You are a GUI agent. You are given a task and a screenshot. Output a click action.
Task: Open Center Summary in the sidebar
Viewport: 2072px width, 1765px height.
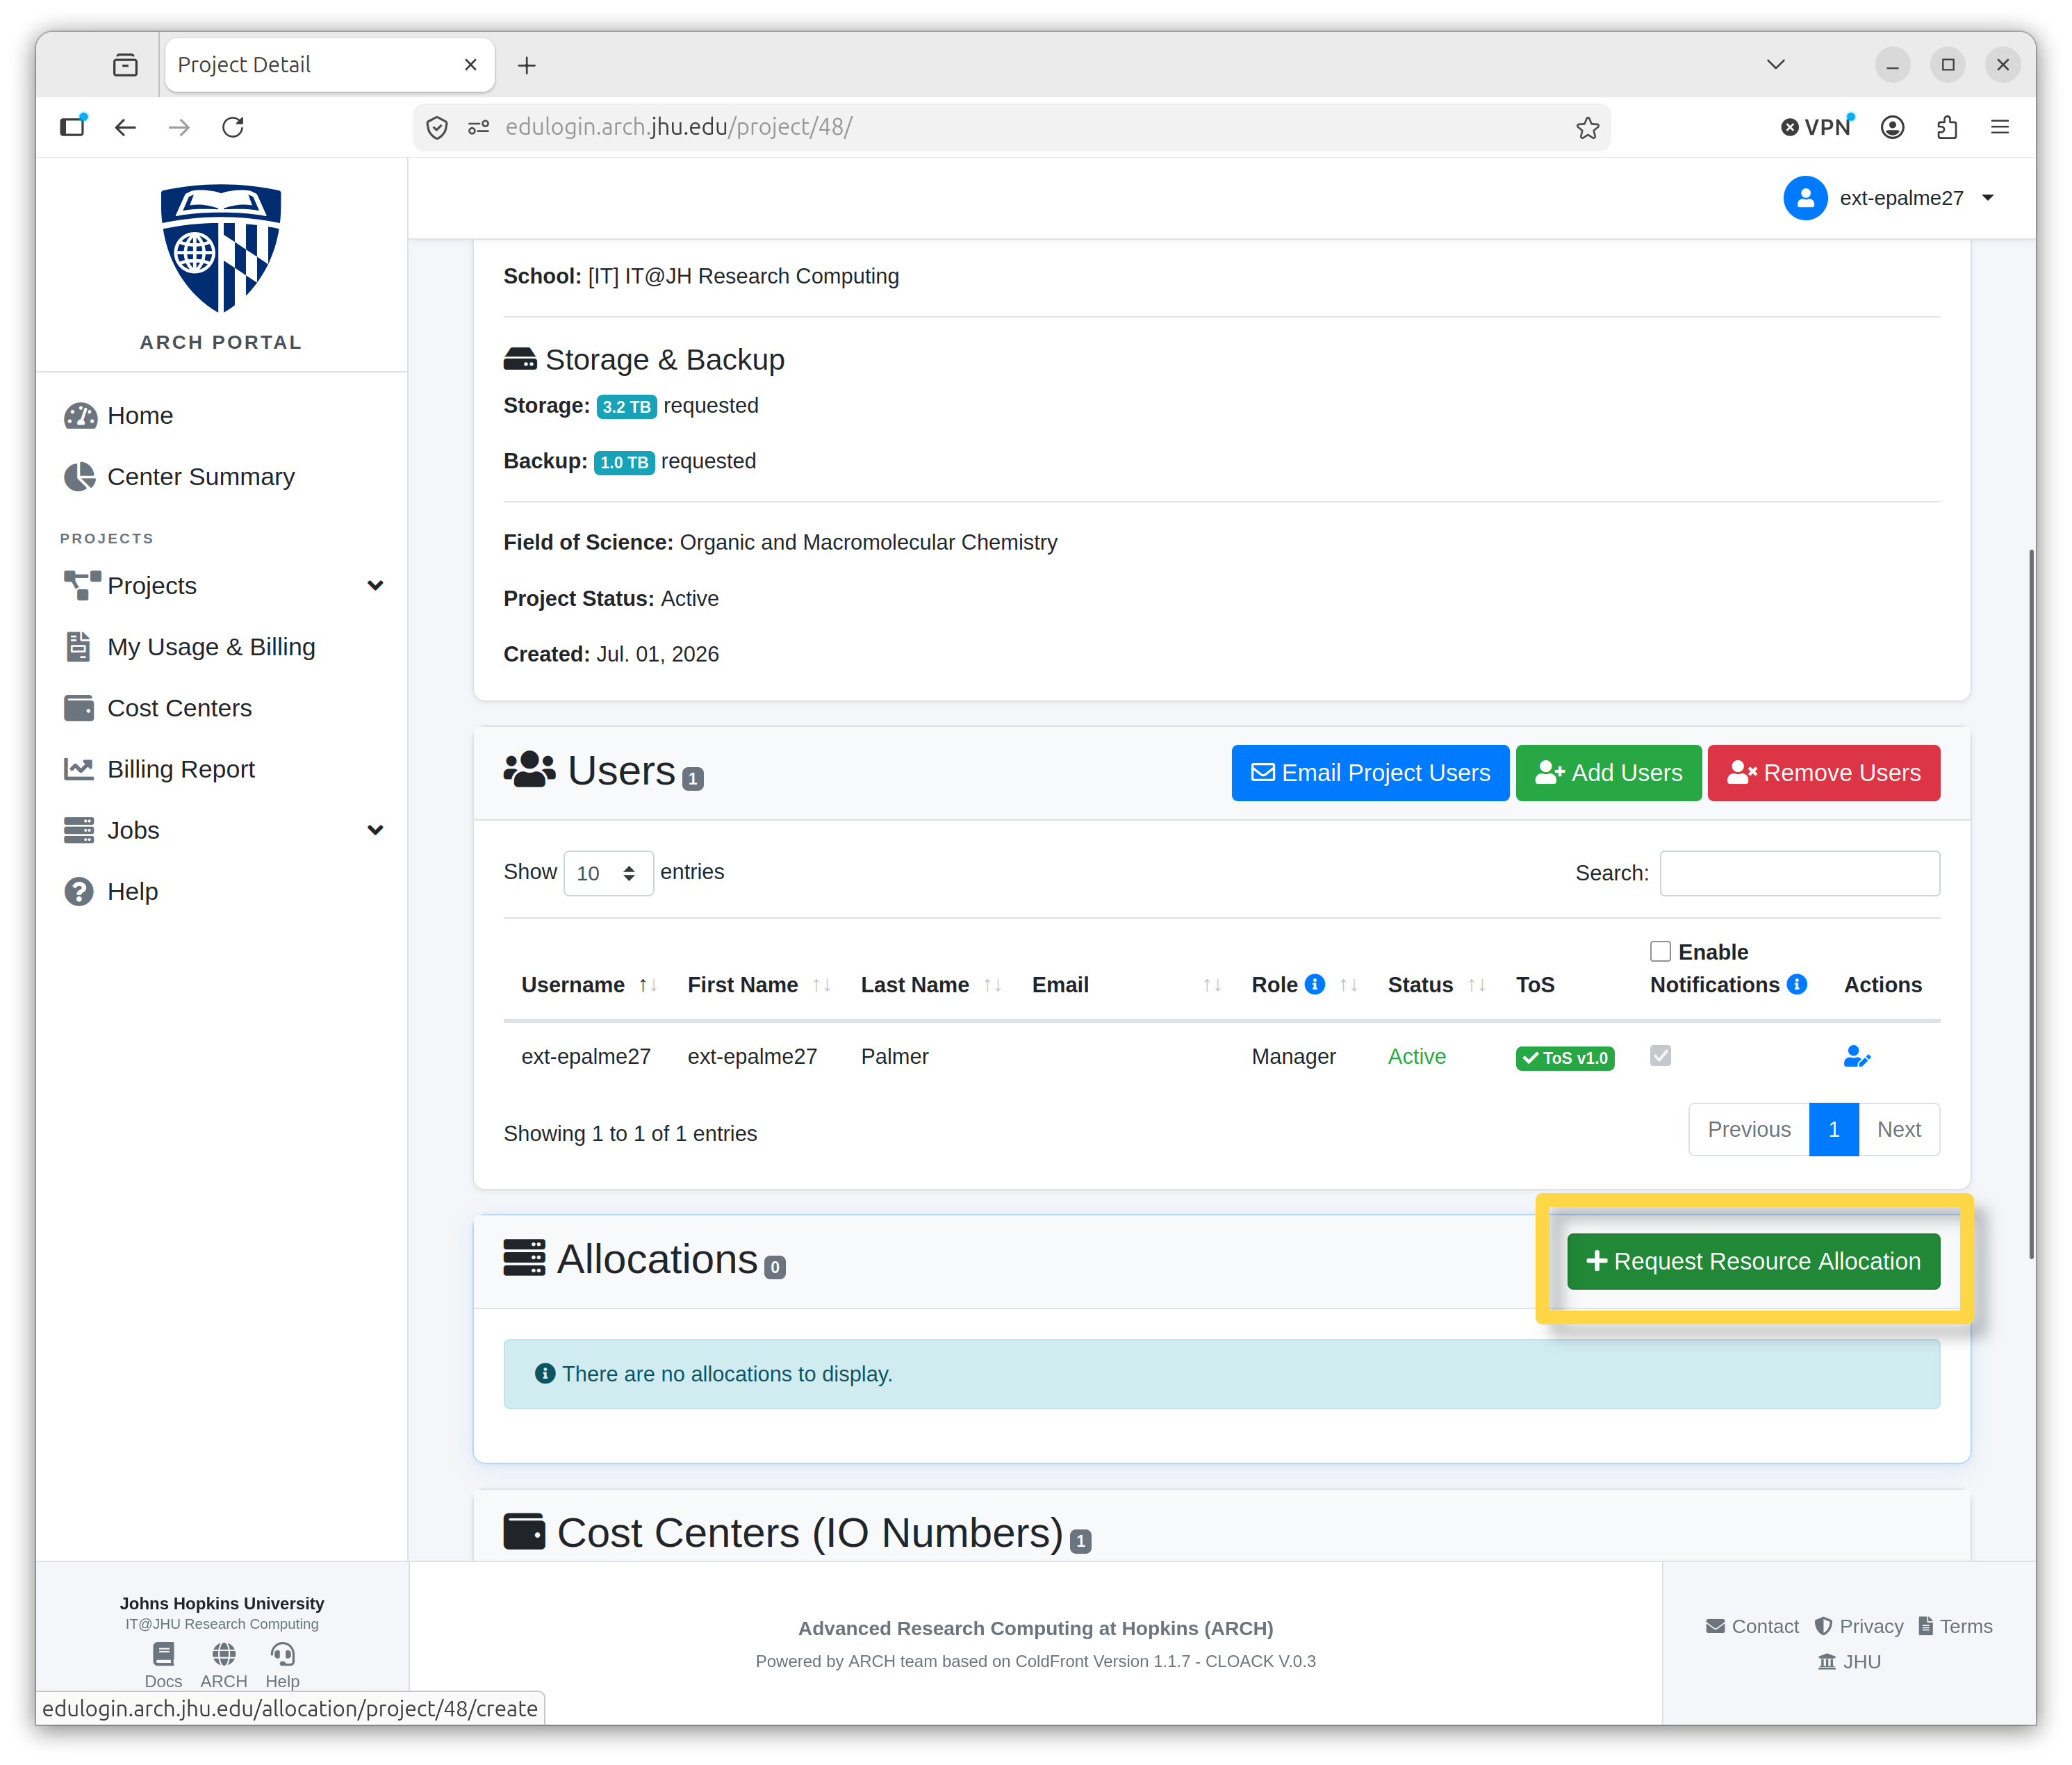(x=200, y=477)
